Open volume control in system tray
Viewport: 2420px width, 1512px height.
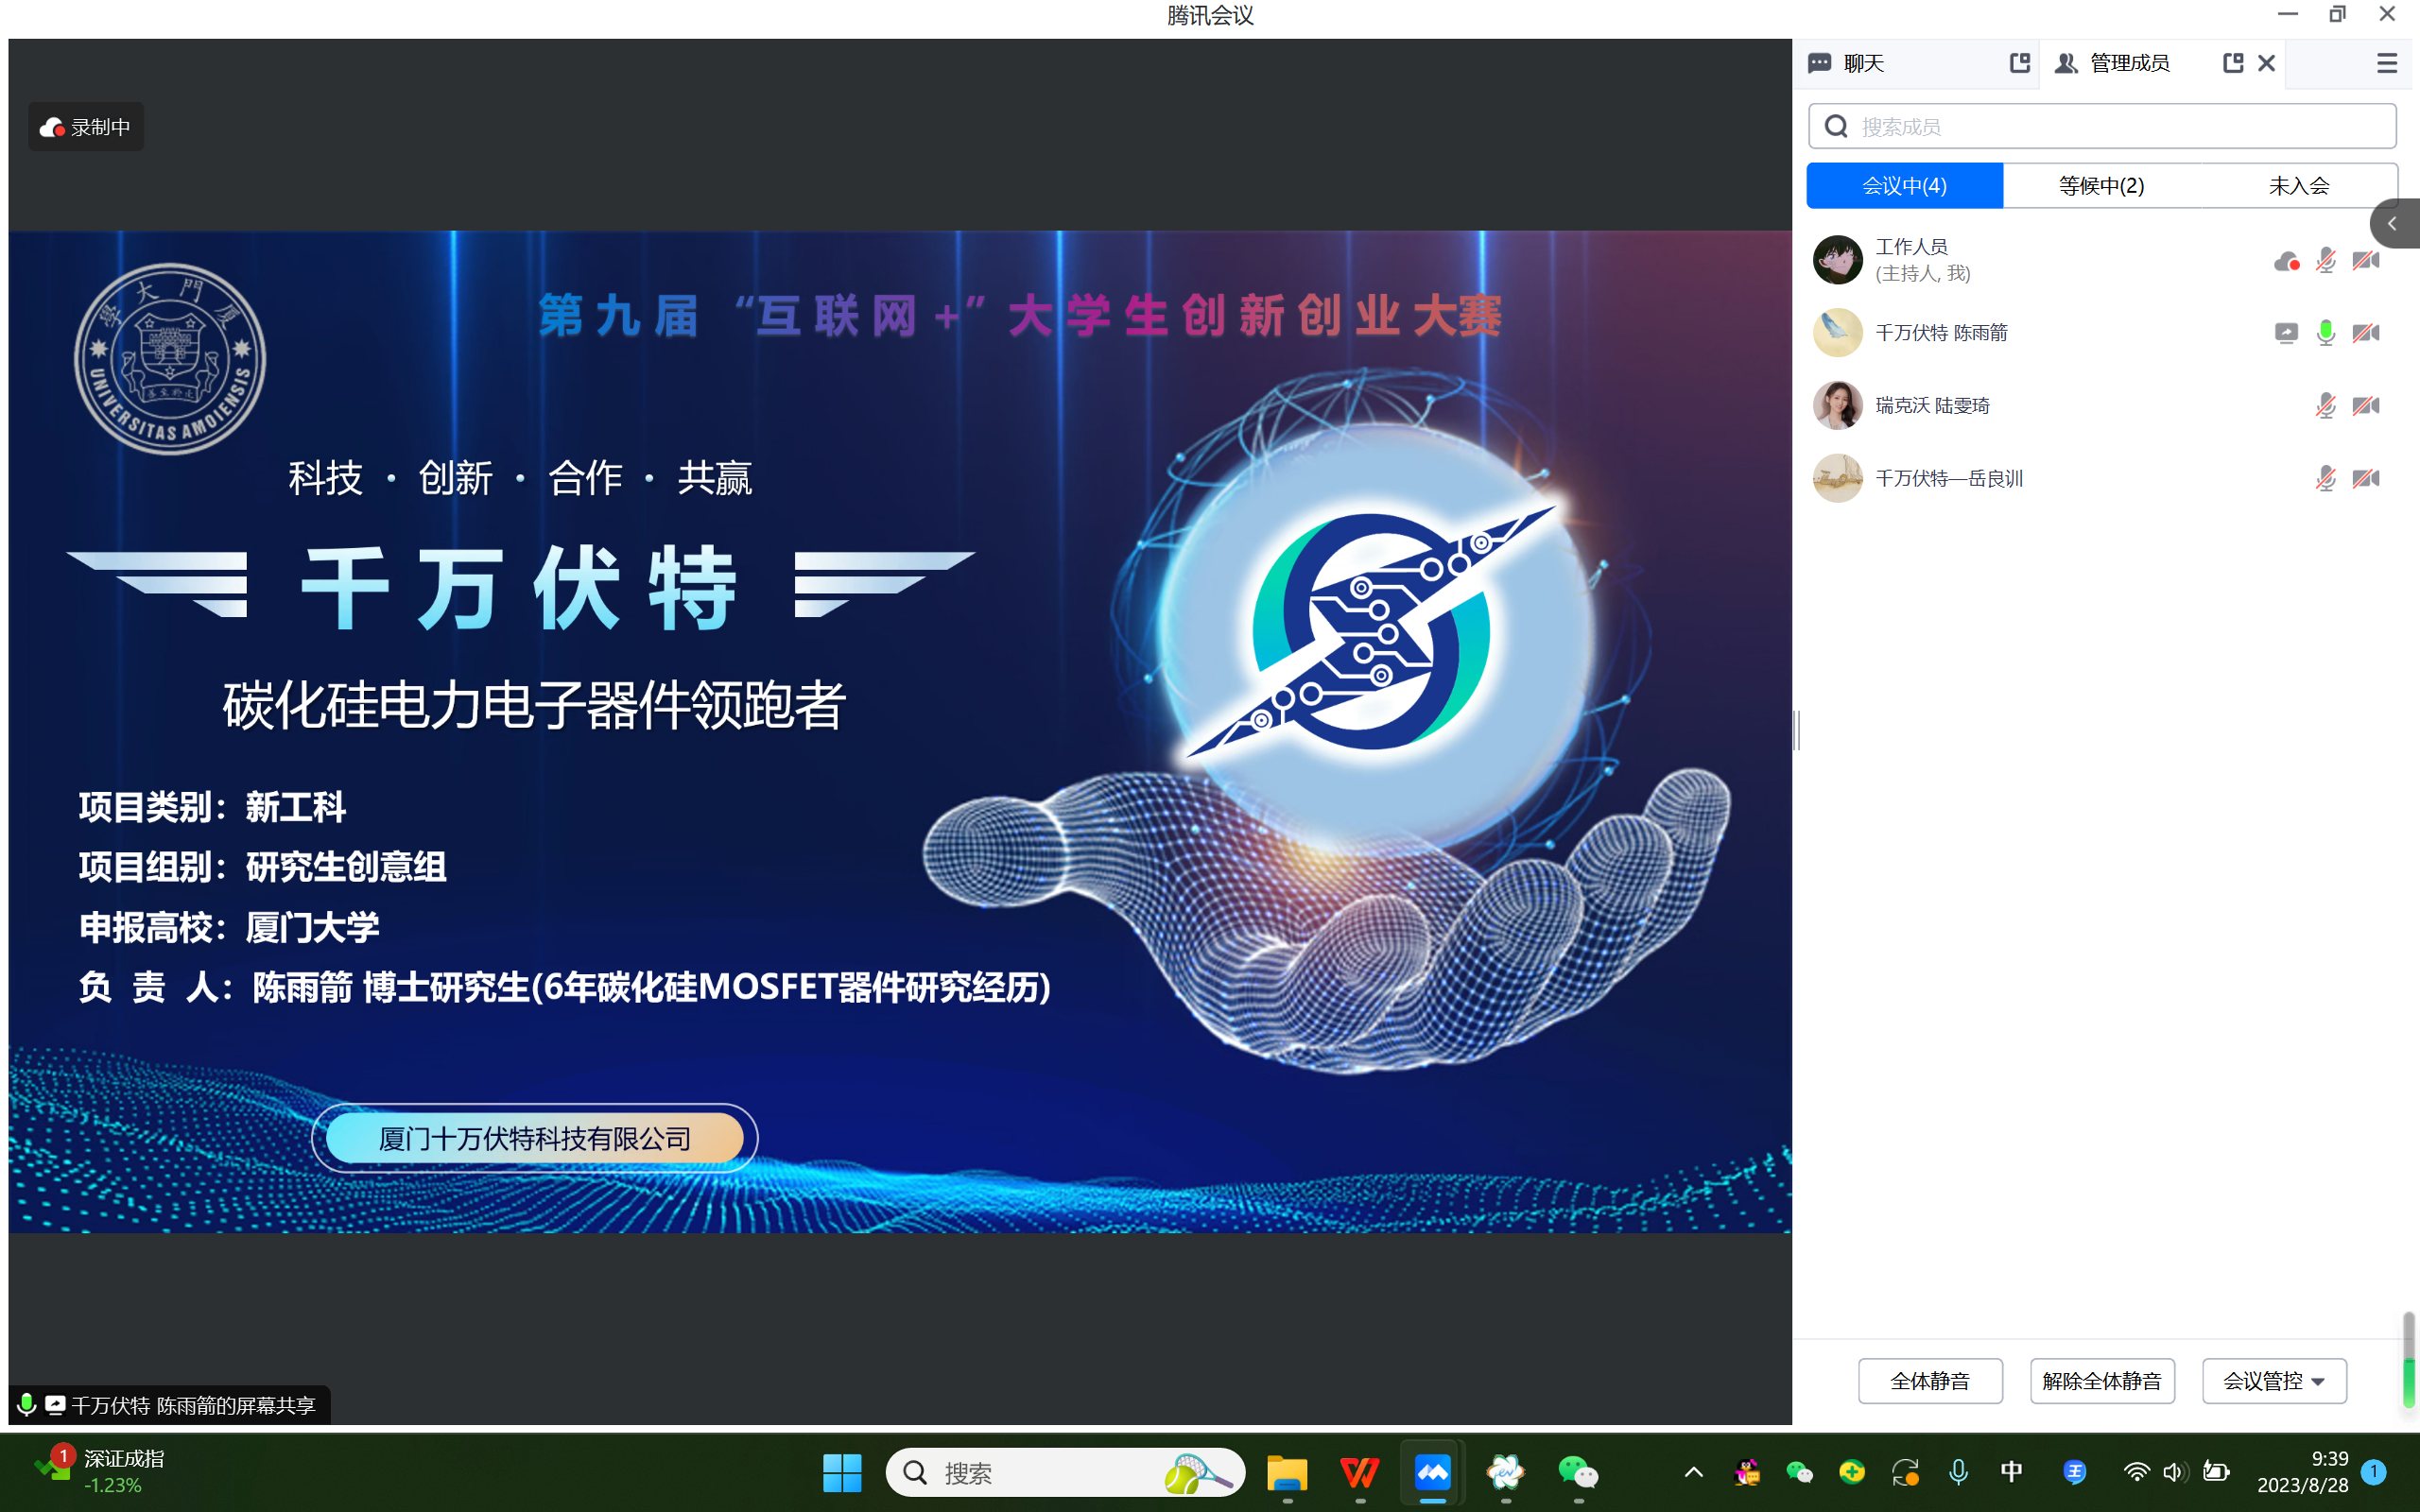2175,1472
